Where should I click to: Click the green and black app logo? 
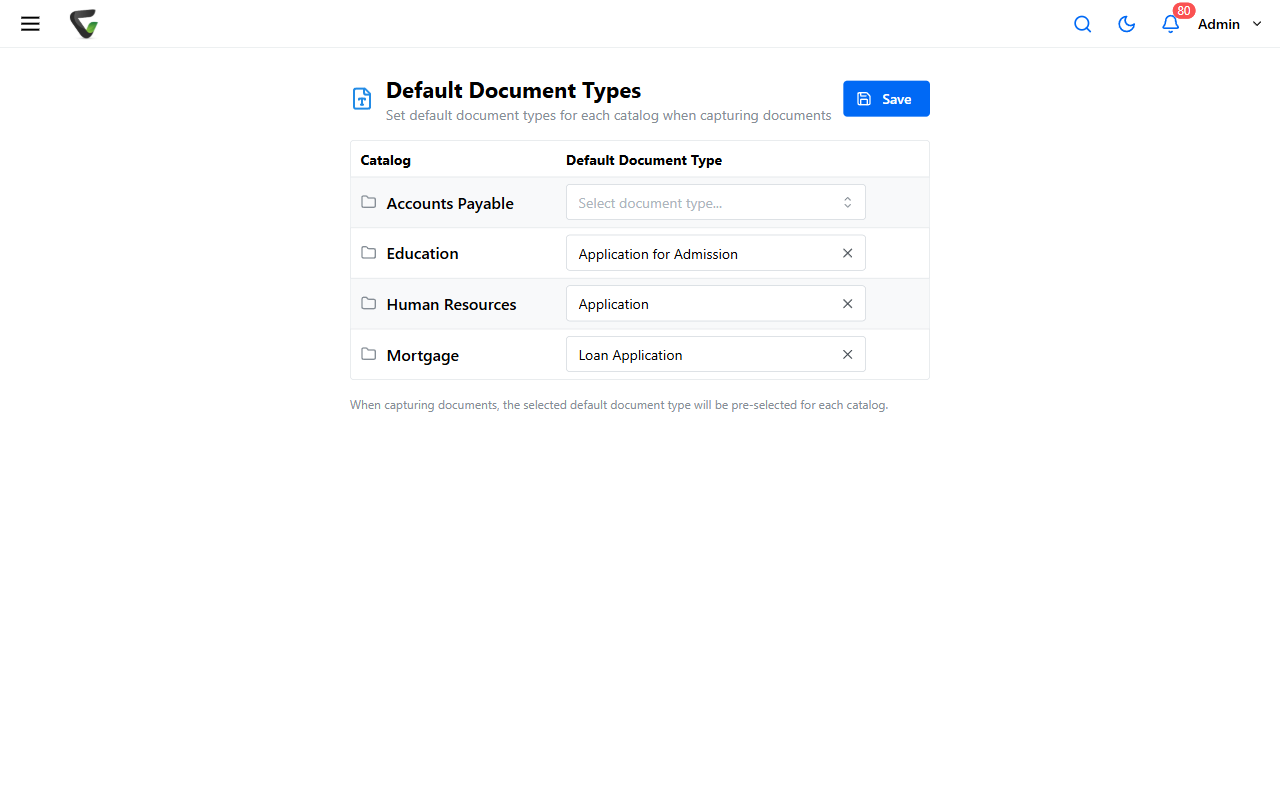(x=84, y=24)
